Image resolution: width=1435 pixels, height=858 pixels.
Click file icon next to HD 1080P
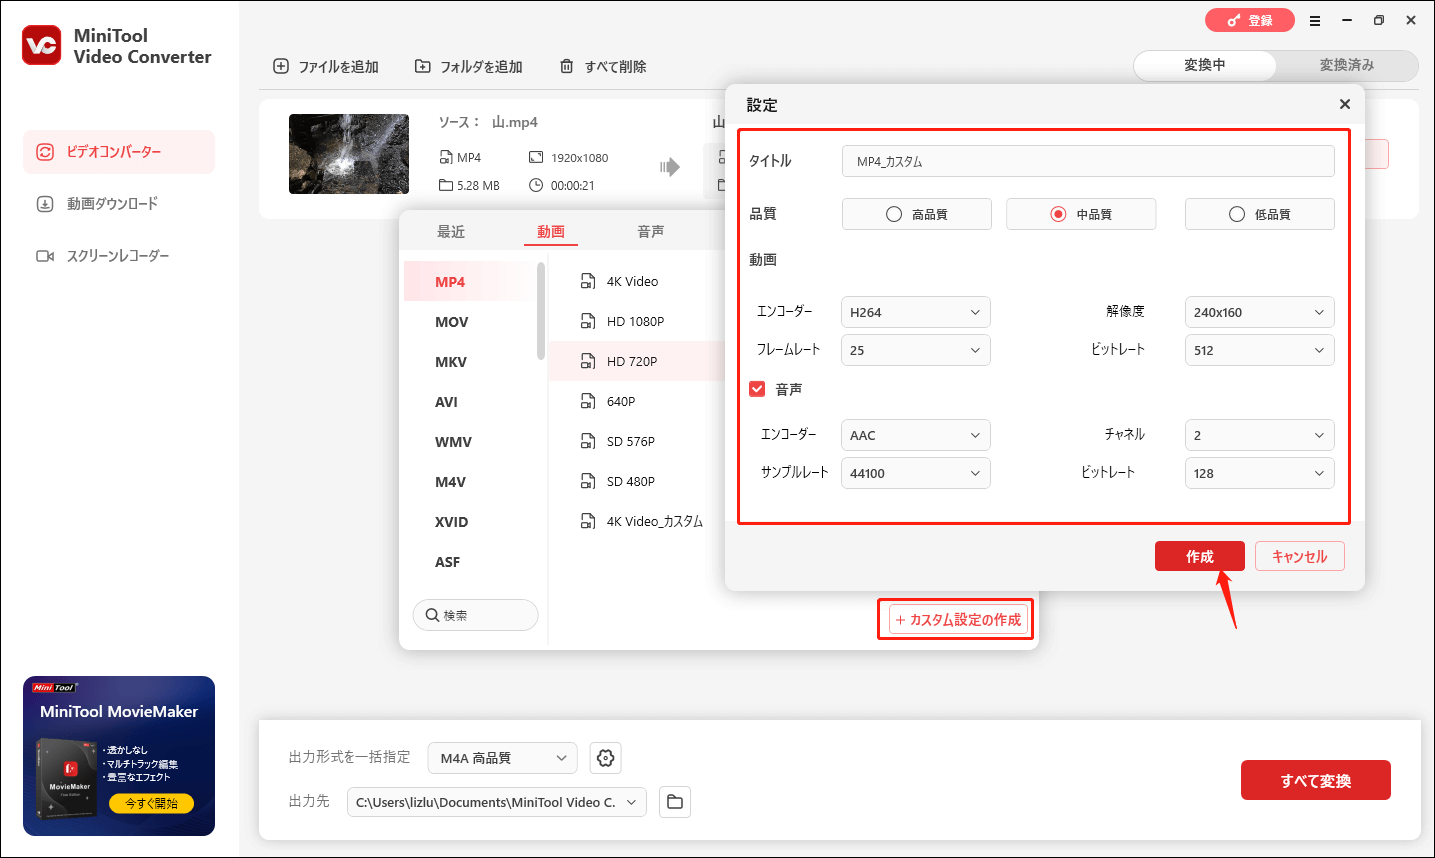588,321
